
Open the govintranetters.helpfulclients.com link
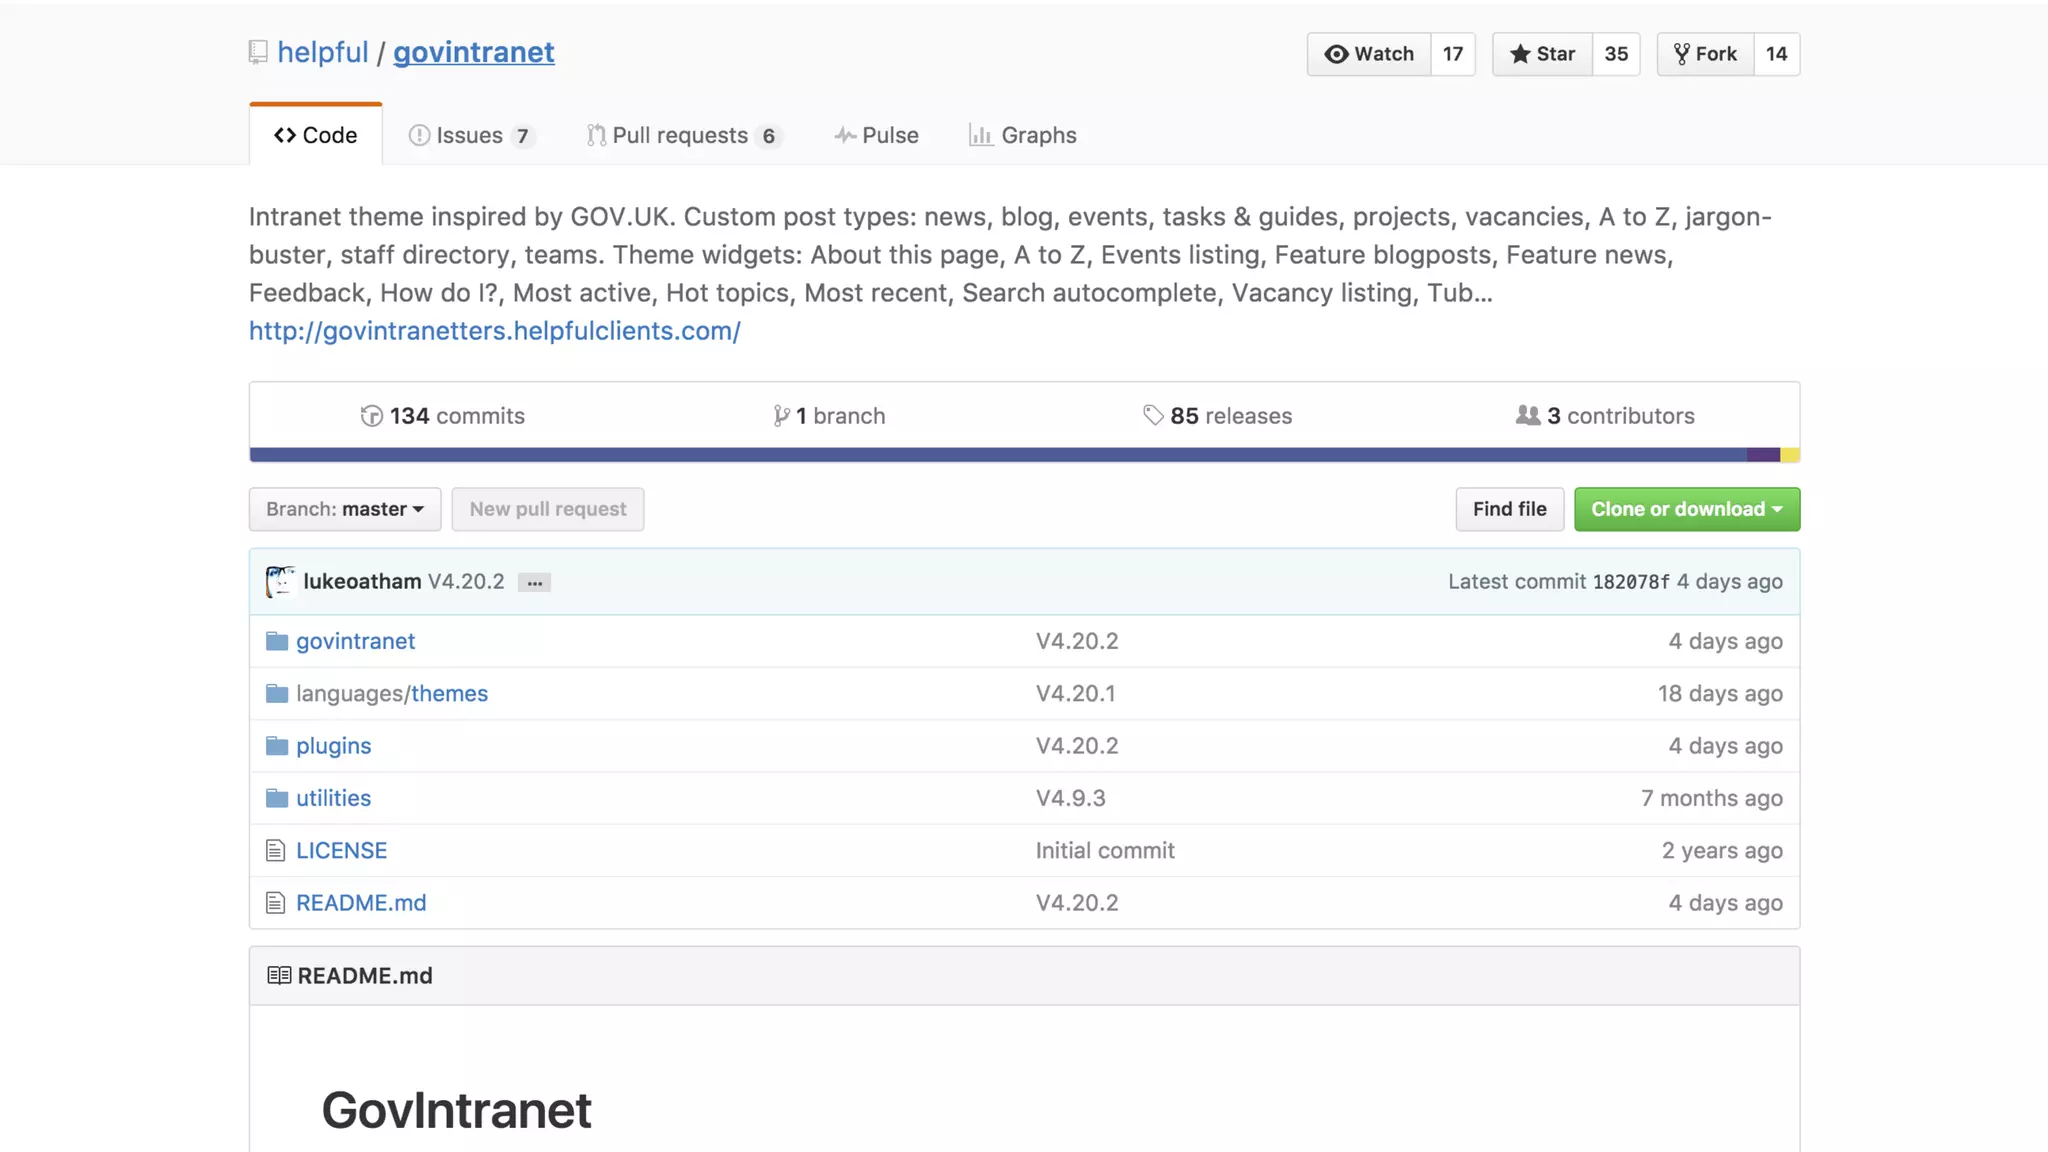tap(494, 331)
